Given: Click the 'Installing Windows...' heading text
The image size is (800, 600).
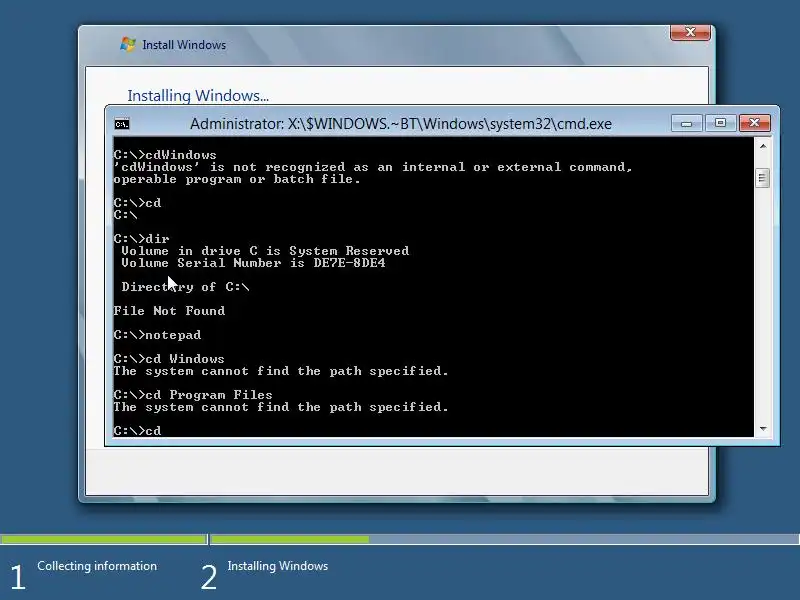Looking at the screenshot, I should [x=198, y=95].
